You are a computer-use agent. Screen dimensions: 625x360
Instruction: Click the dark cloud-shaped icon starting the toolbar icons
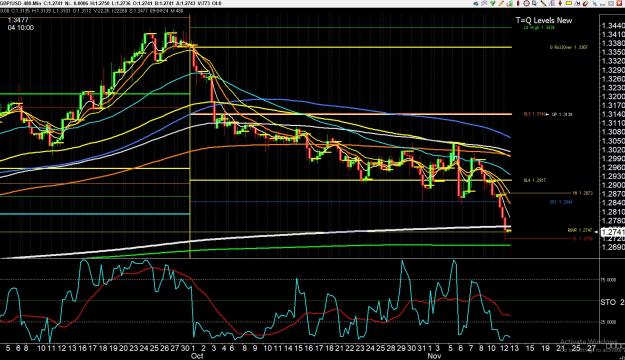point(476,4)
